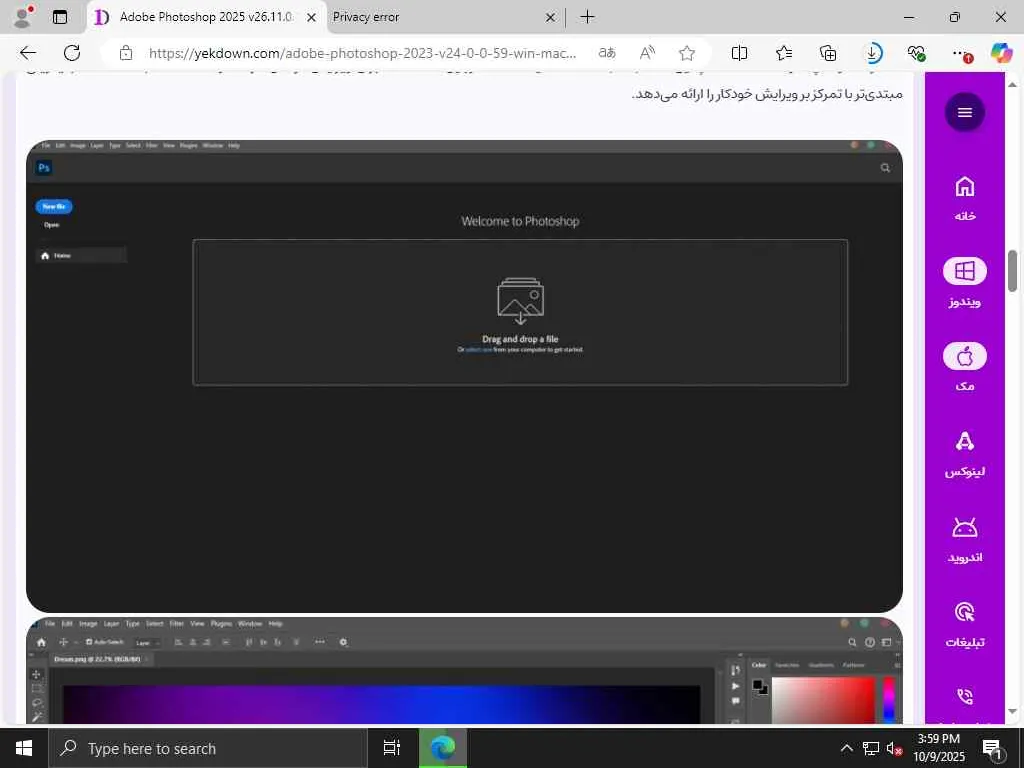Refresh the current page
The height and width of the screenshot is (768, 1024).
point(72,53)
